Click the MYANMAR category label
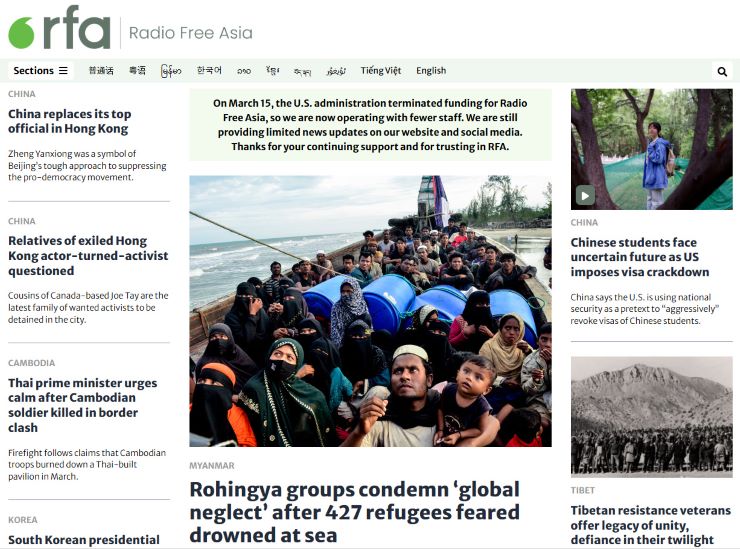This screenshot has height=549, width=740. tap(212, 465)
